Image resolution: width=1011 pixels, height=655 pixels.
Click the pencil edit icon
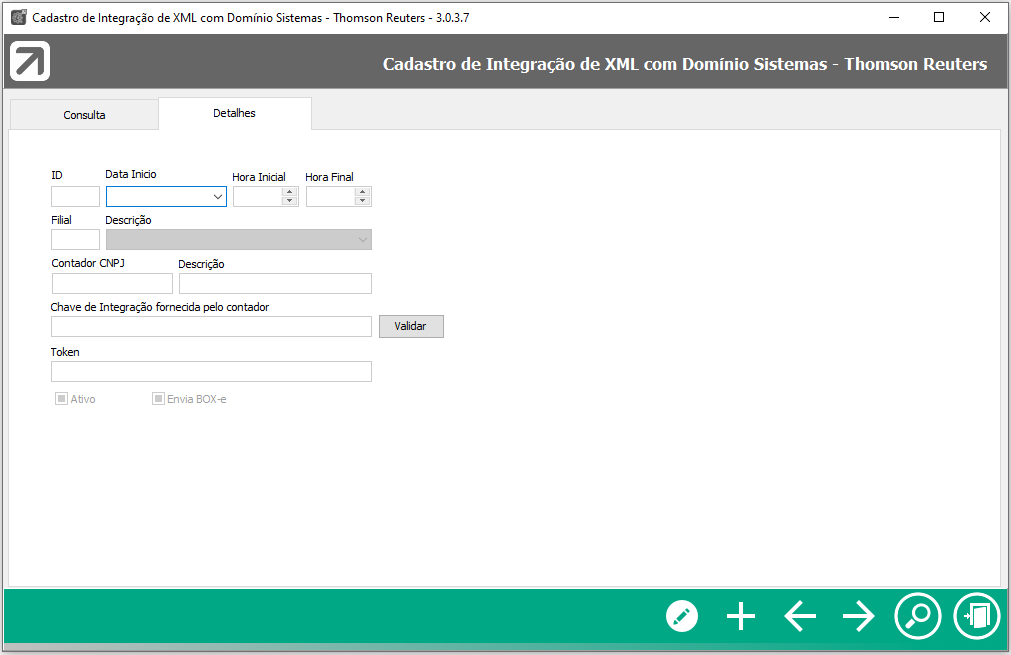coord(682,616)
